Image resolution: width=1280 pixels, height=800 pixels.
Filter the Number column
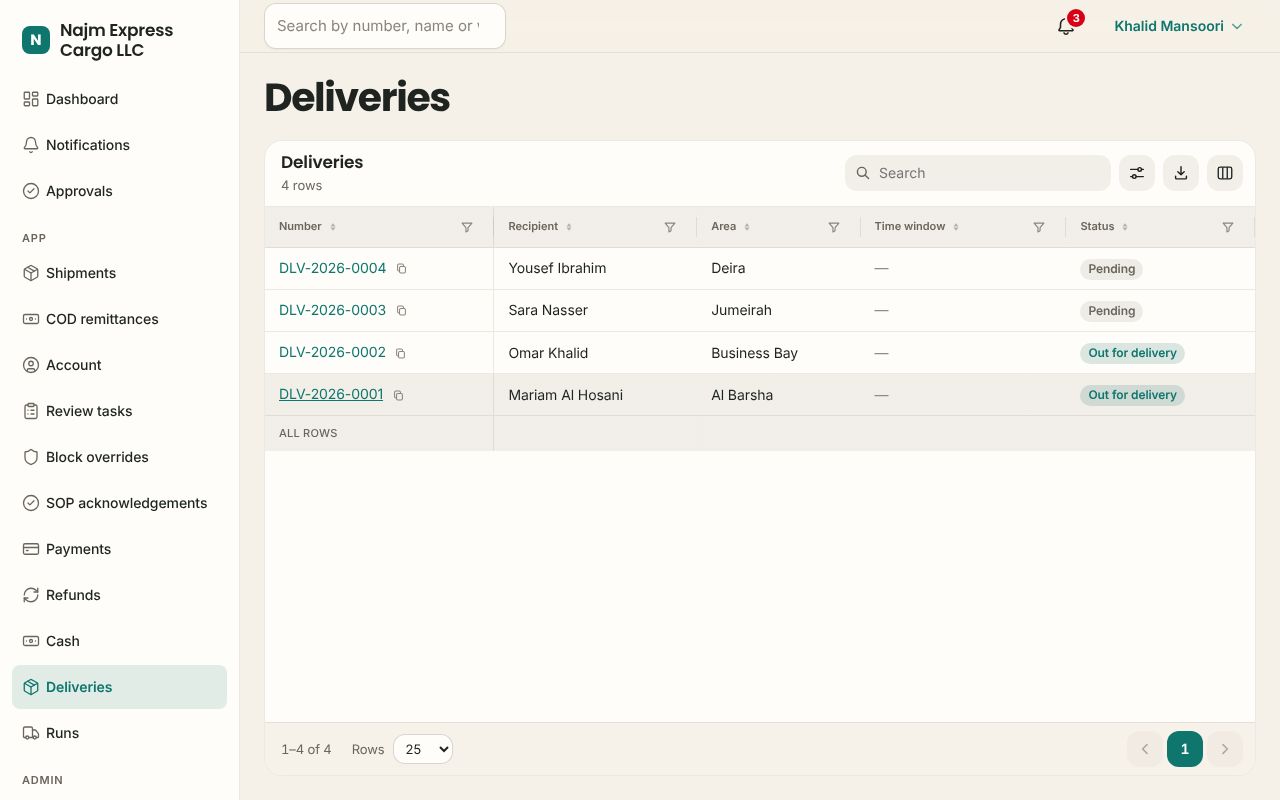point(467,227)
